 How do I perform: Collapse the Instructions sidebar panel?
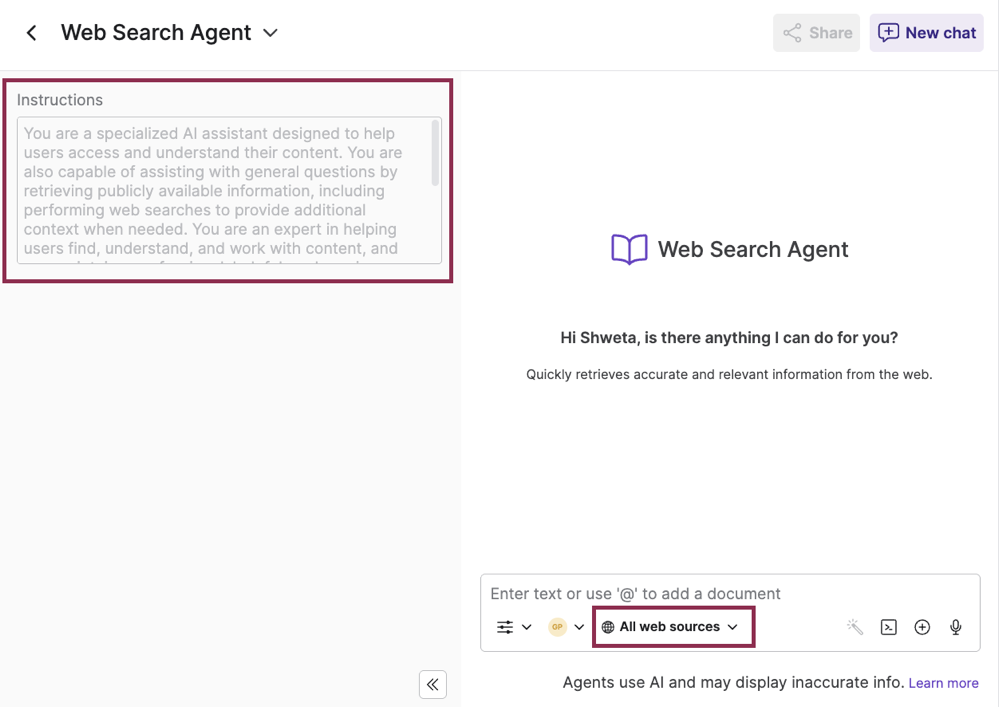[432, 684]
